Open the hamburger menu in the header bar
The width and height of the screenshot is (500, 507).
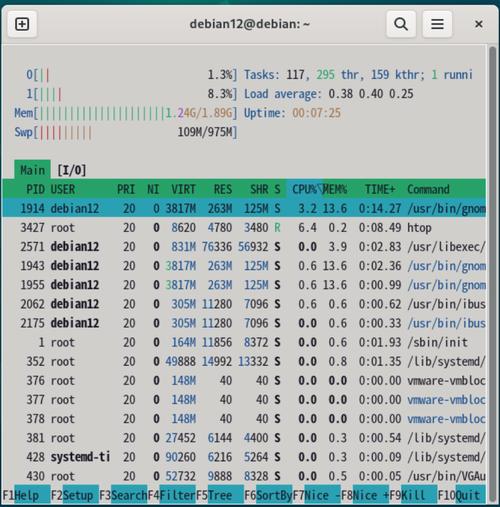pos(437,24)
